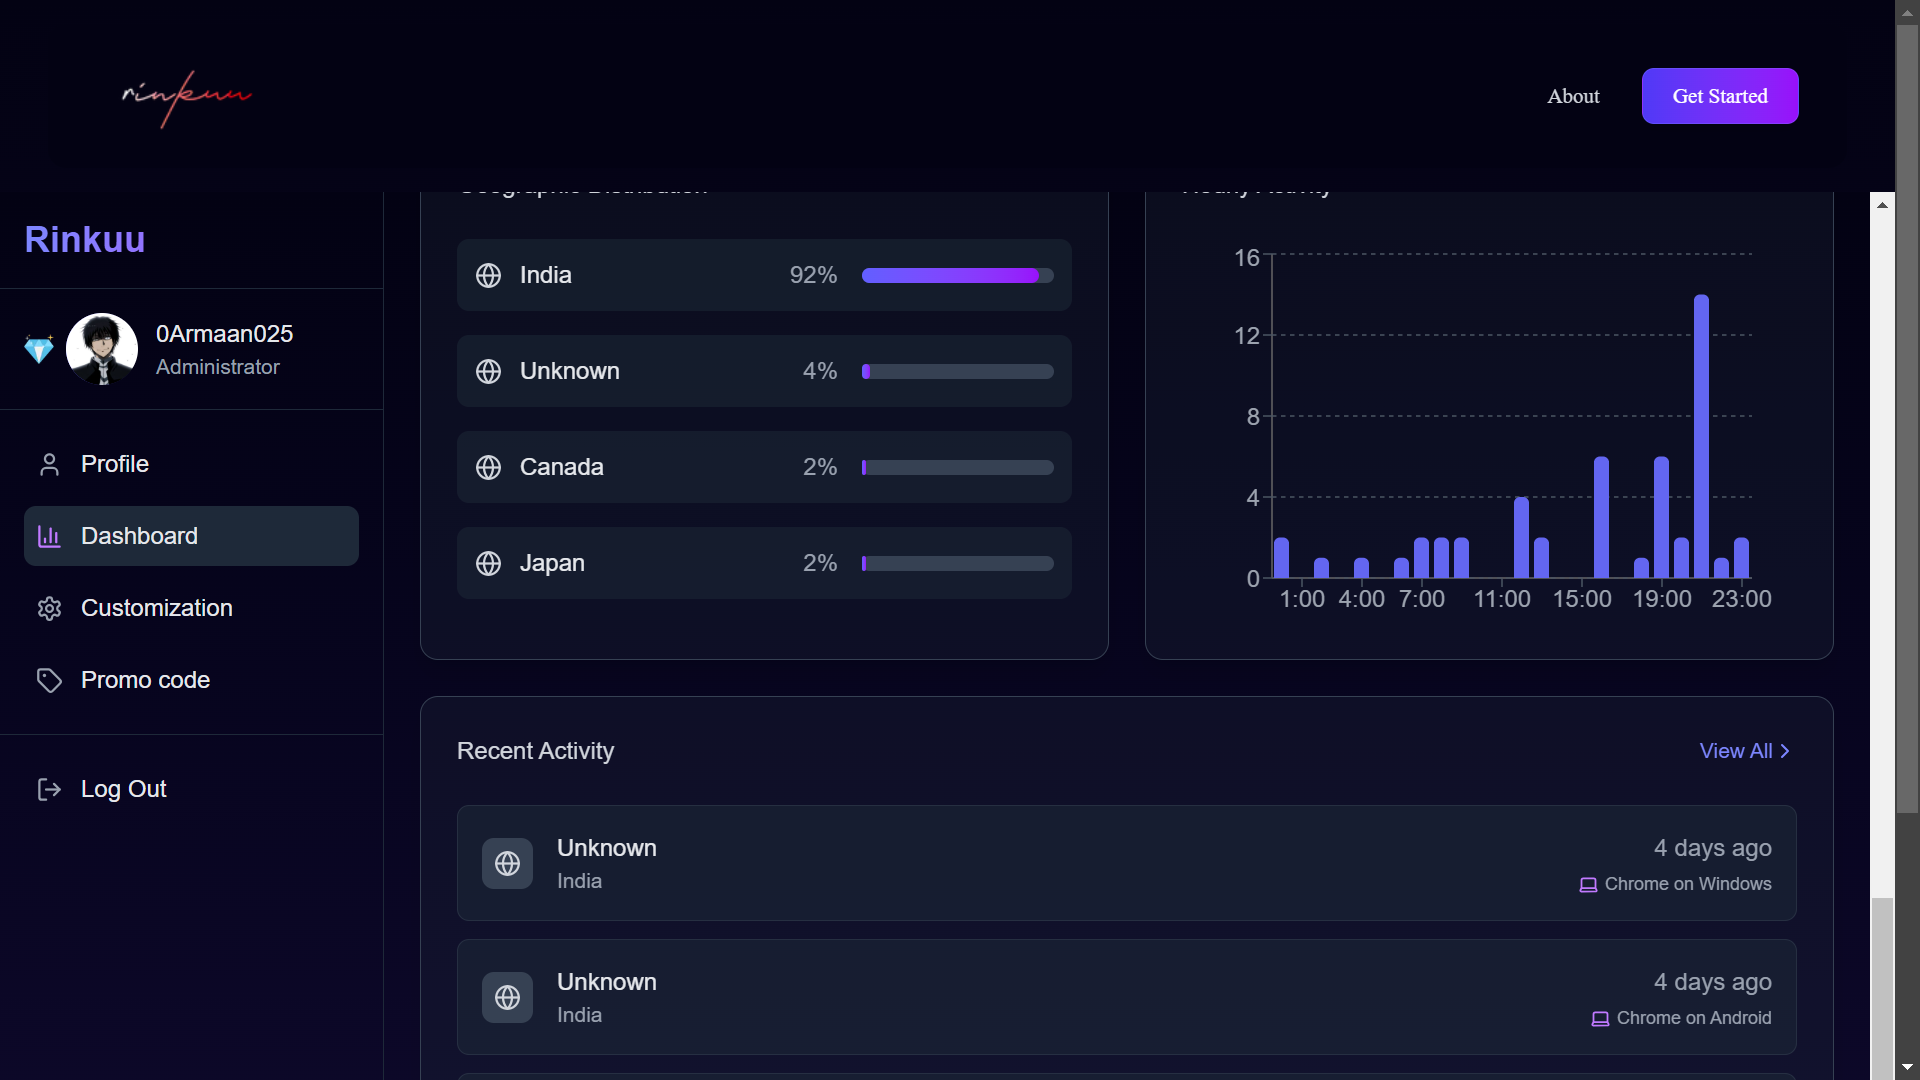This screenshot has height=1080, width=1920.
Task: Click the Japan 2% progress bar
Action: pyautogui.click(x=958, y=563)
